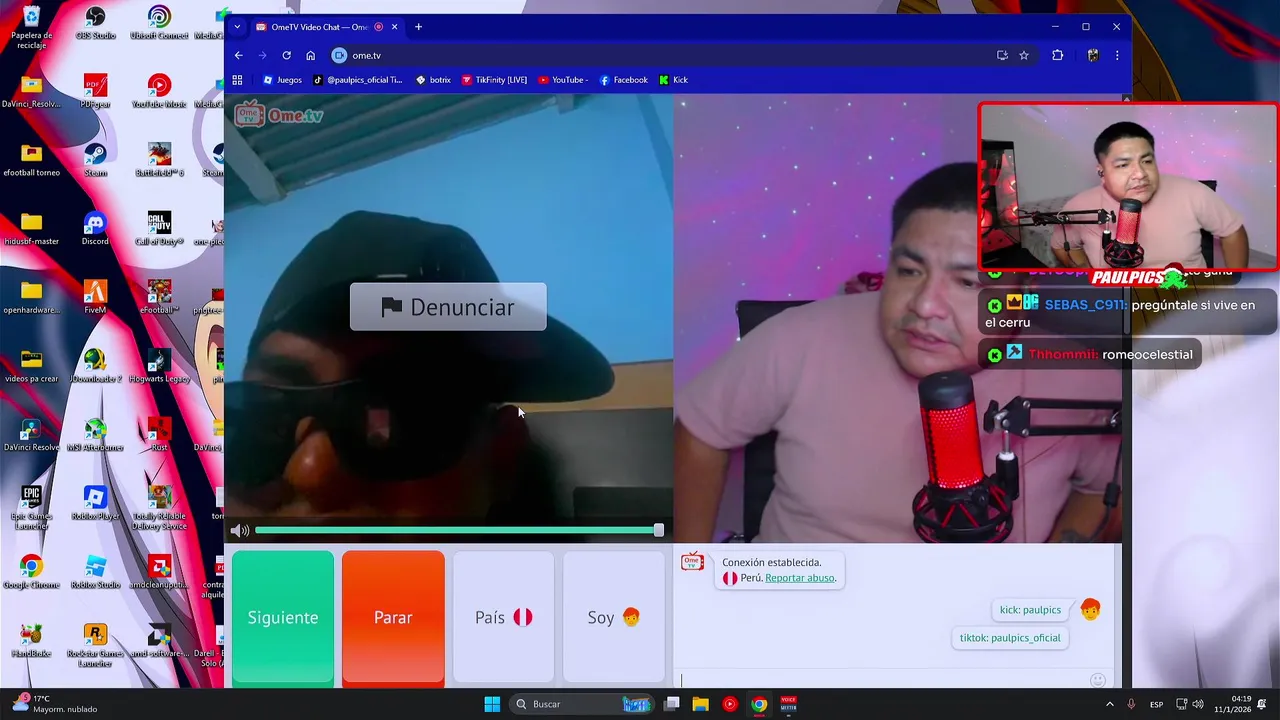Open the MSI Afterburner desktop shortcut
This screenshot has width=1280, height=720.
click(x=95, y=435)
